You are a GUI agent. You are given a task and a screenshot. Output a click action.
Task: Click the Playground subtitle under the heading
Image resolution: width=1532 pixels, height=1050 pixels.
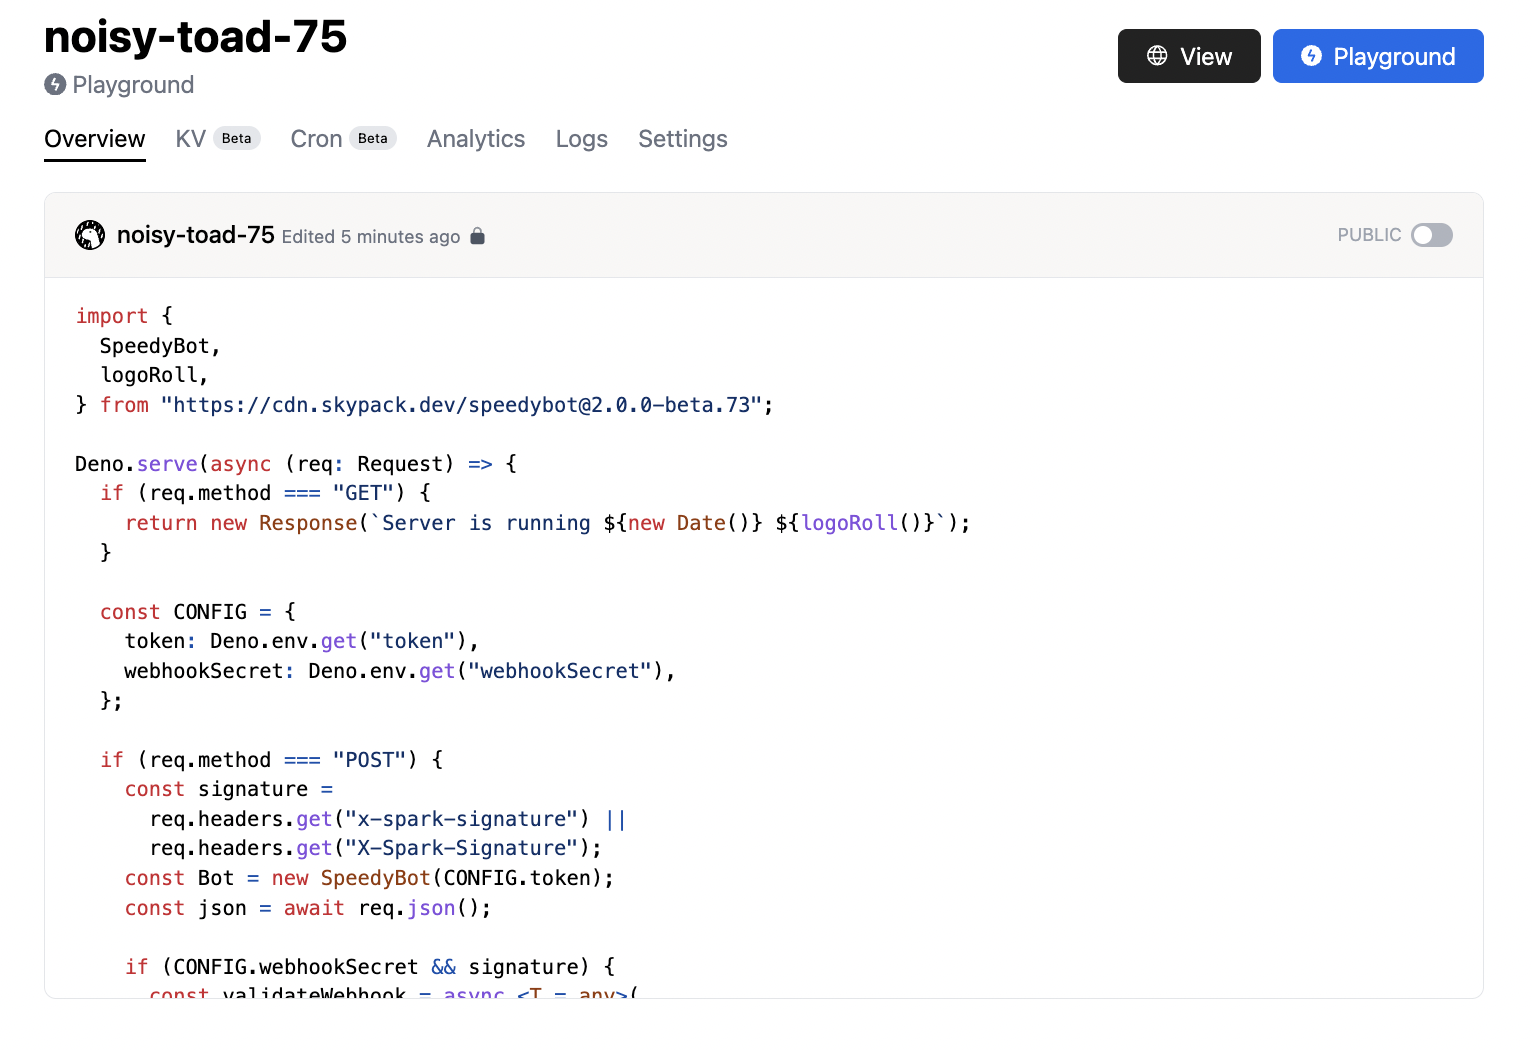[133, 85]
